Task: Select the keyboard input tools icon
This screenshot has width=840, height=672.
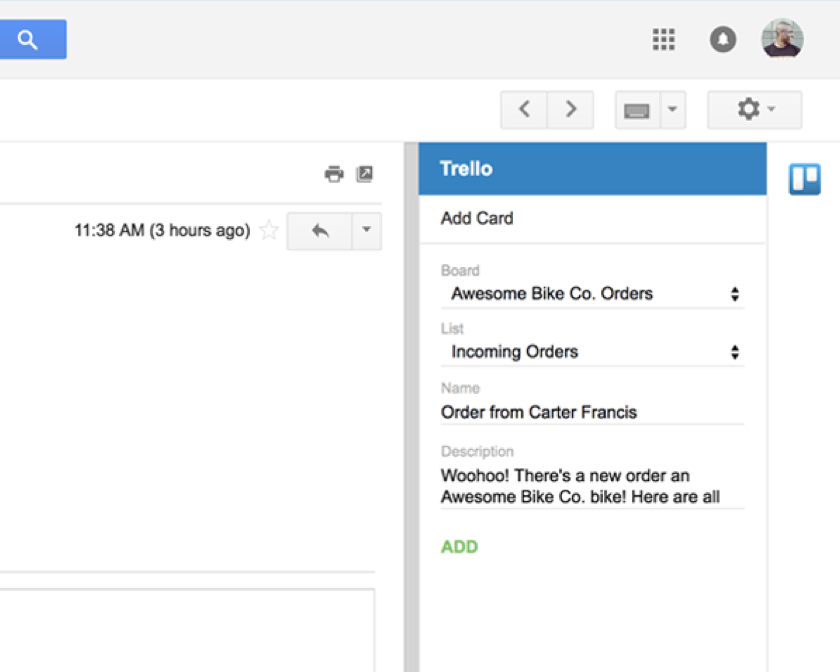Action: (638, 110)
